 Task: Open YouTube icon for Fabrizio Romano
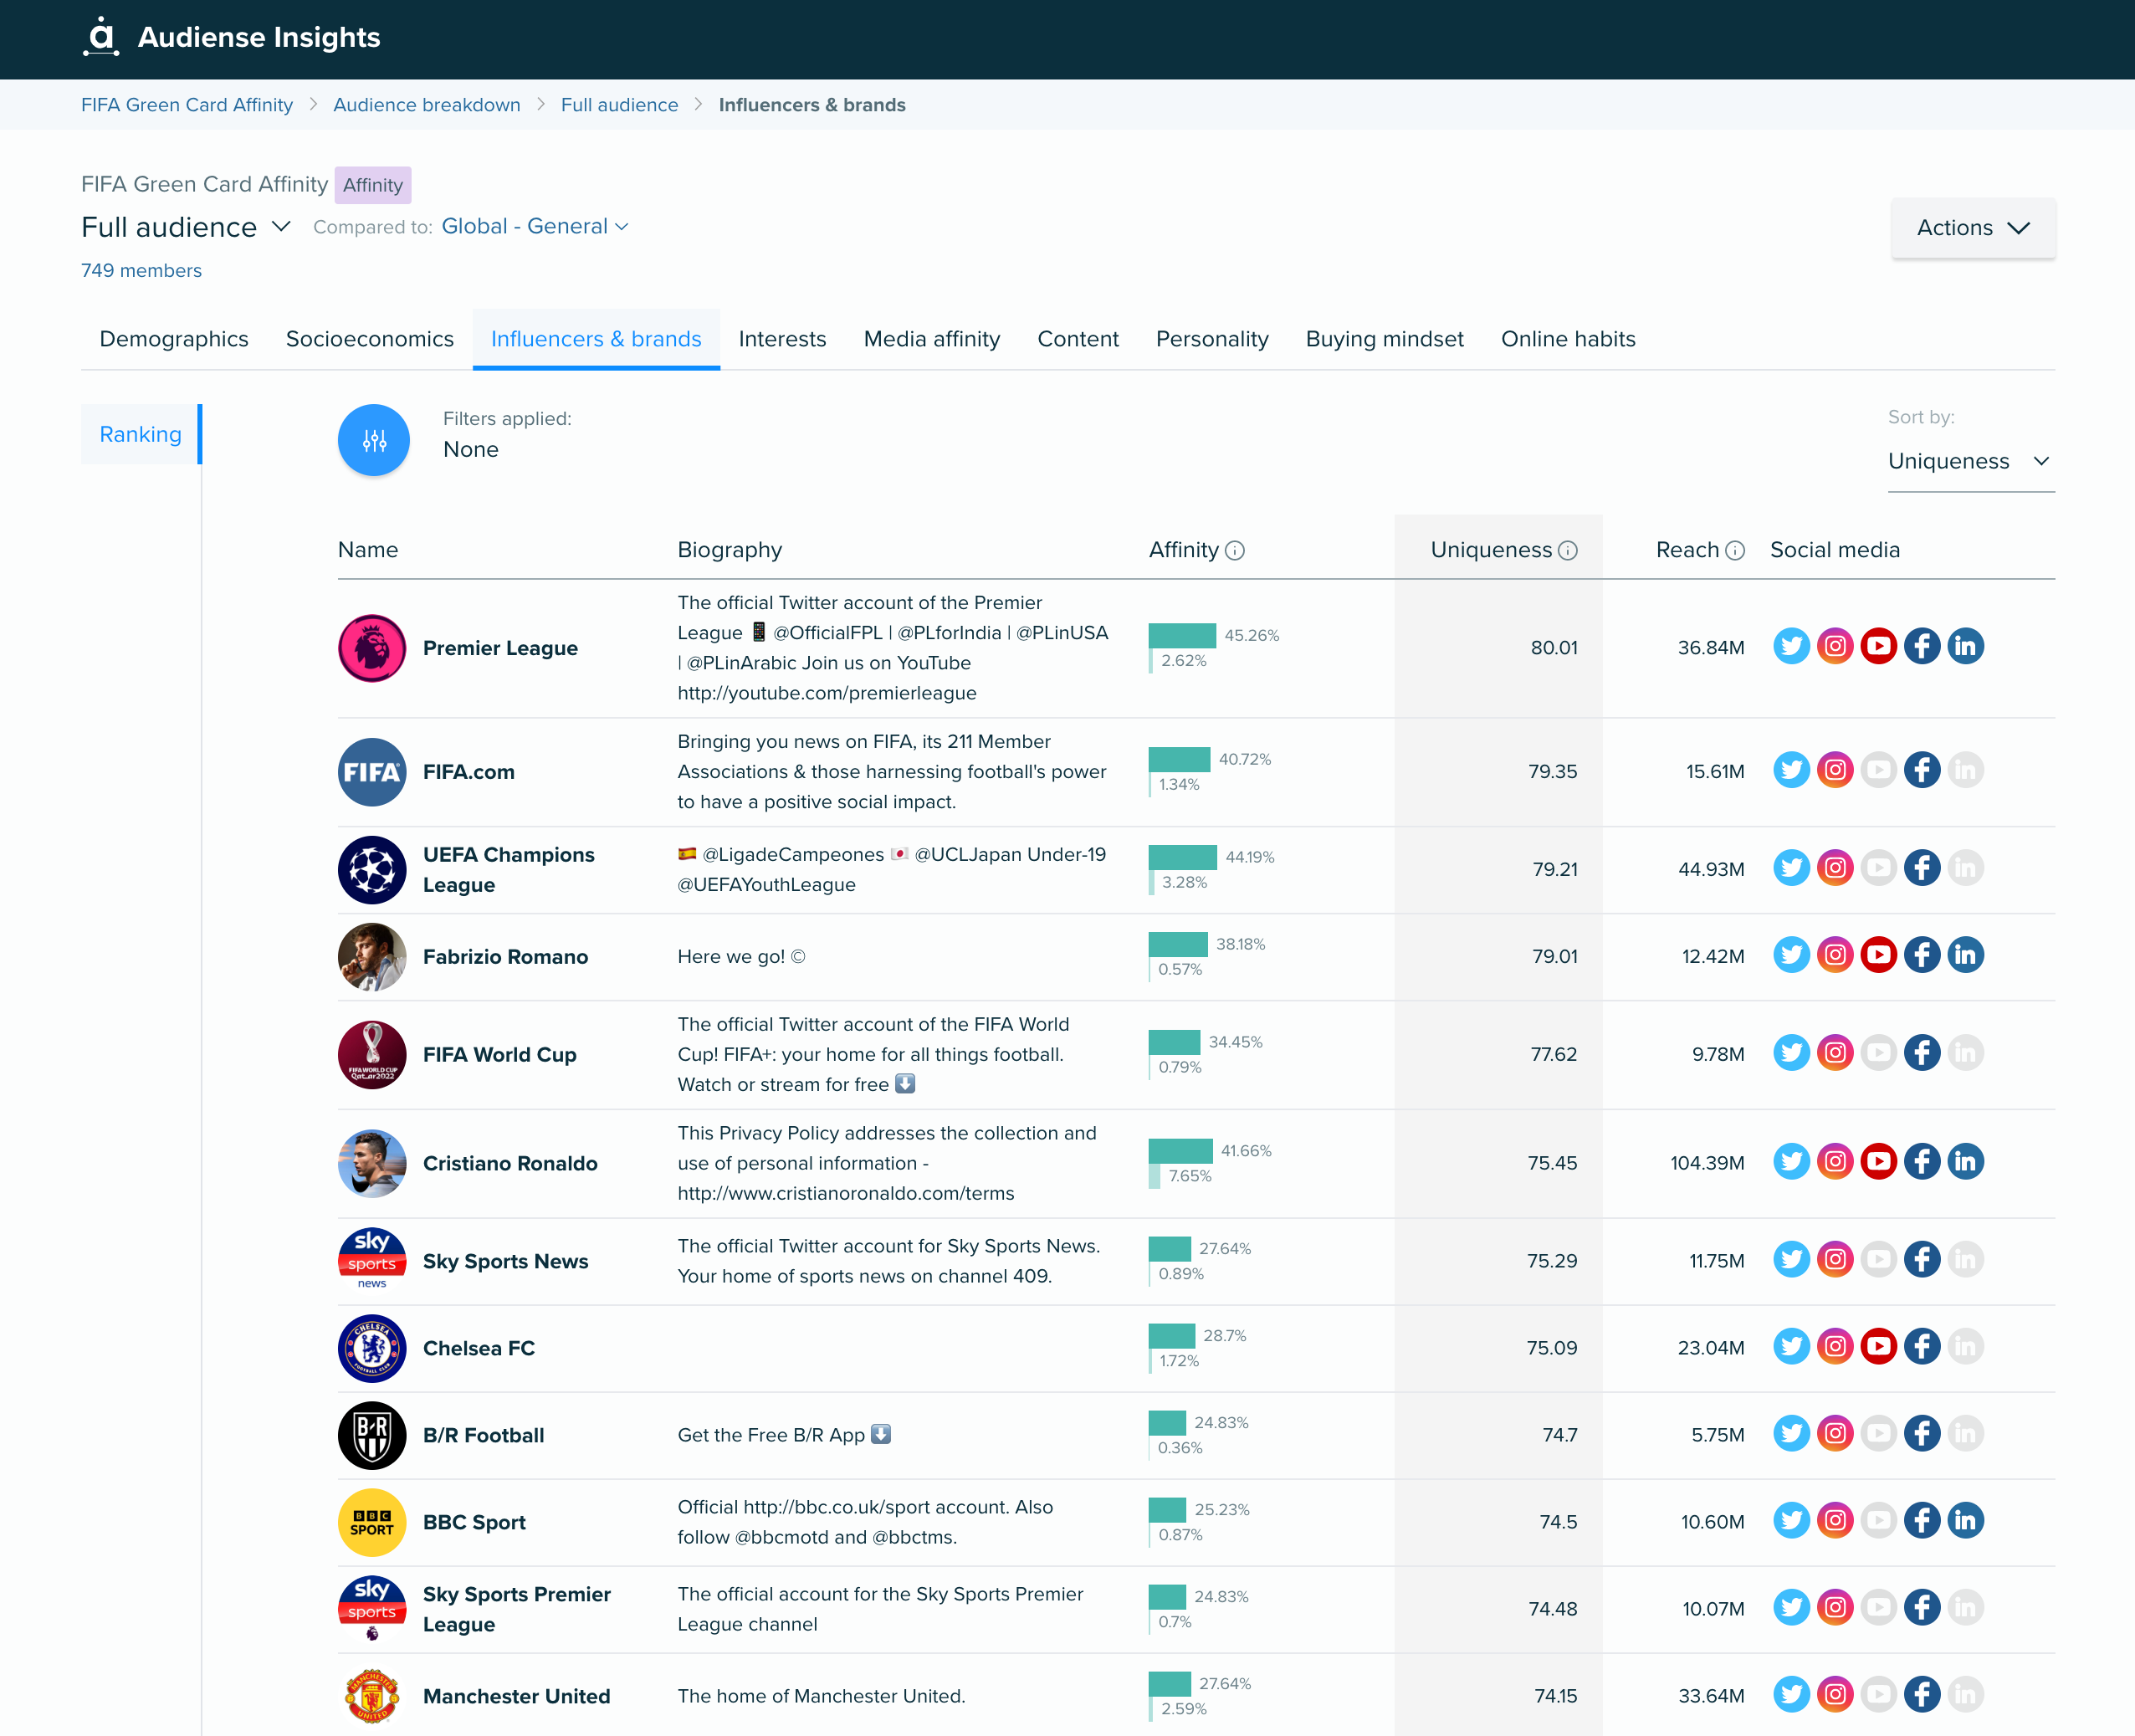coord(1879,954)
